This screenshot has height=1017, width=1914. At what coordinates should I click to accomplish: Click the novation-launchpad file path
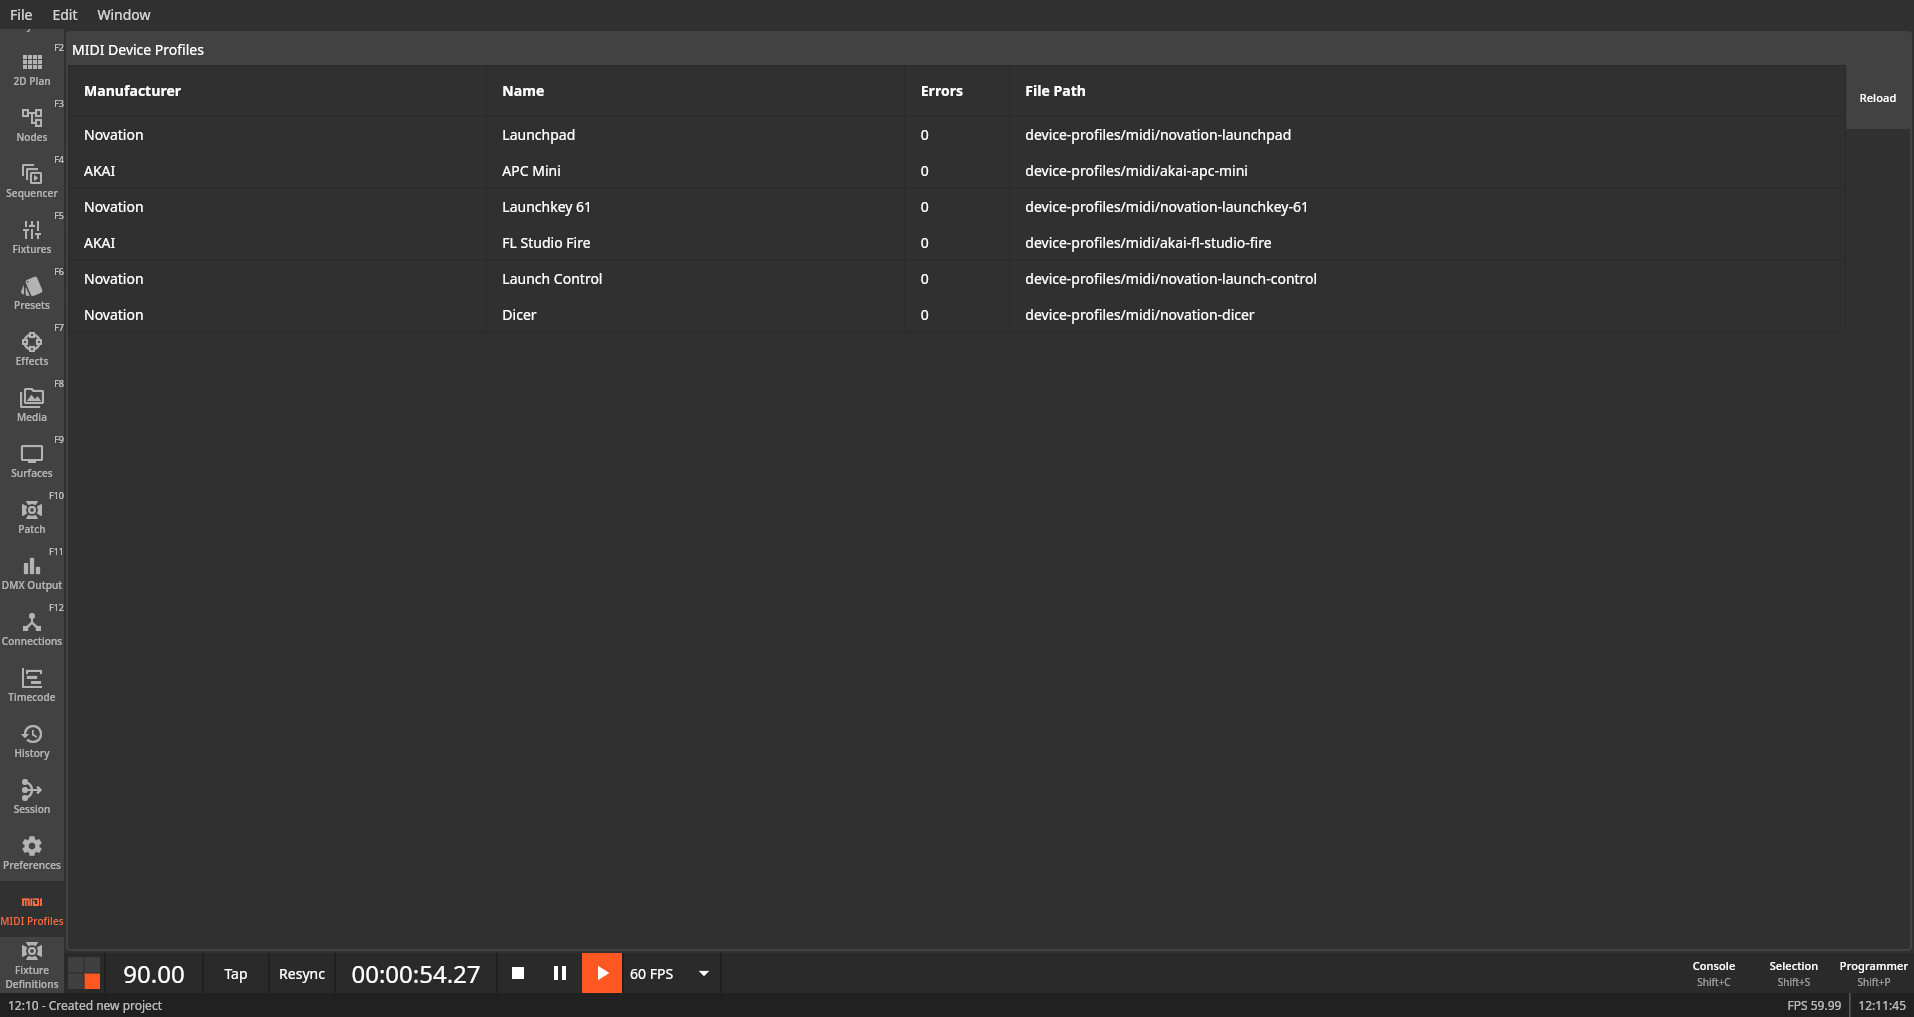tap(1158, 135)
